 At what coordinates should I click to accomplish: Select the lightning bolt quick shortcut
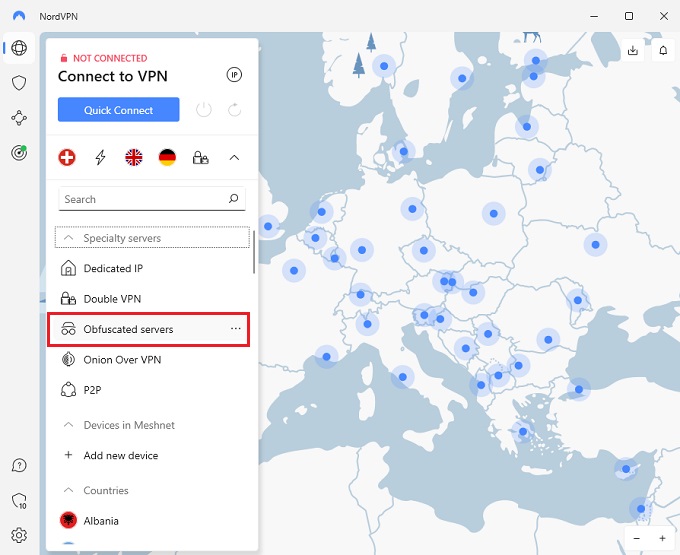[100, 157]
